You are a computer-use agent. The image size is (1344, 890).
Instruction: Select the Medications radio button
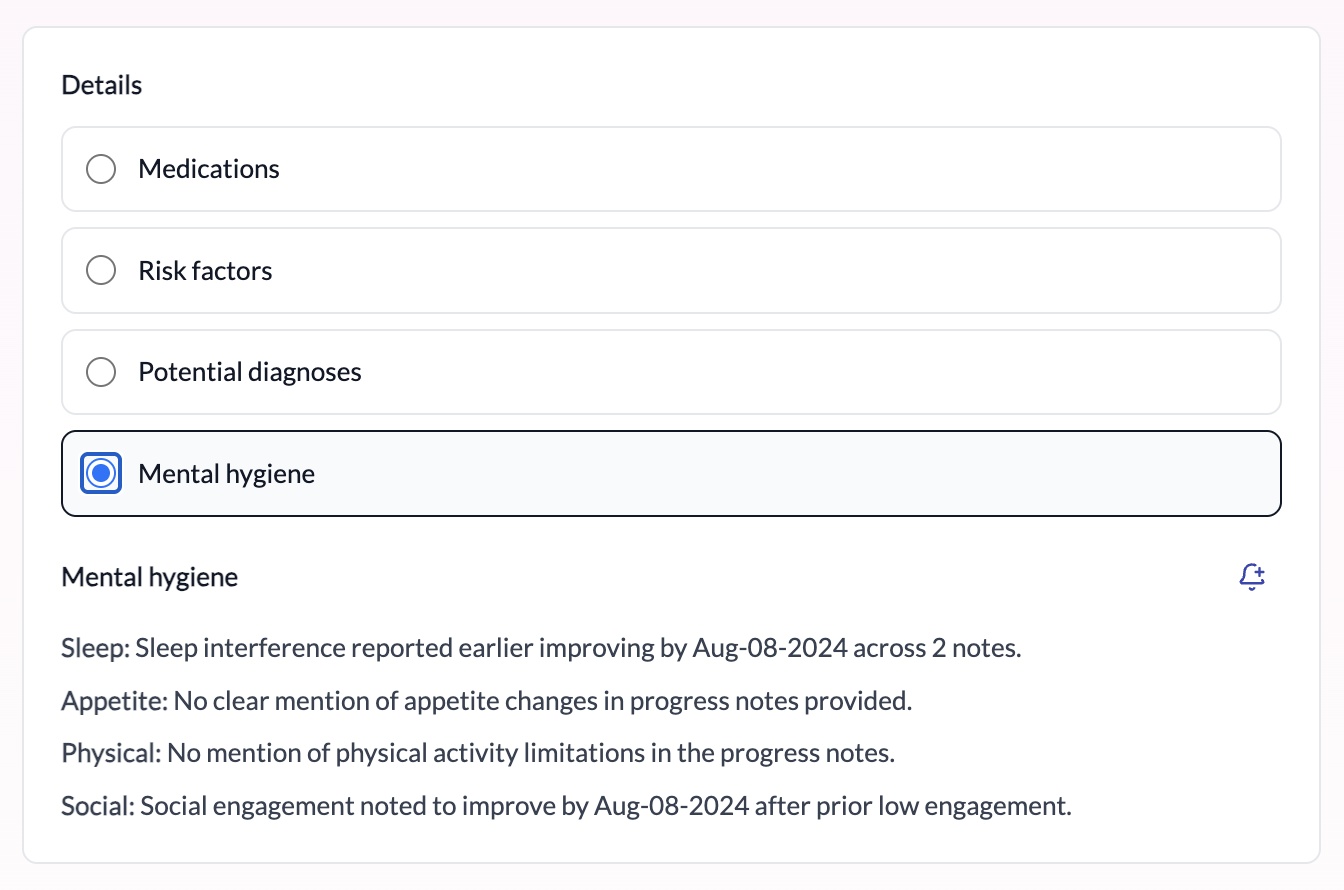[101, 169]
